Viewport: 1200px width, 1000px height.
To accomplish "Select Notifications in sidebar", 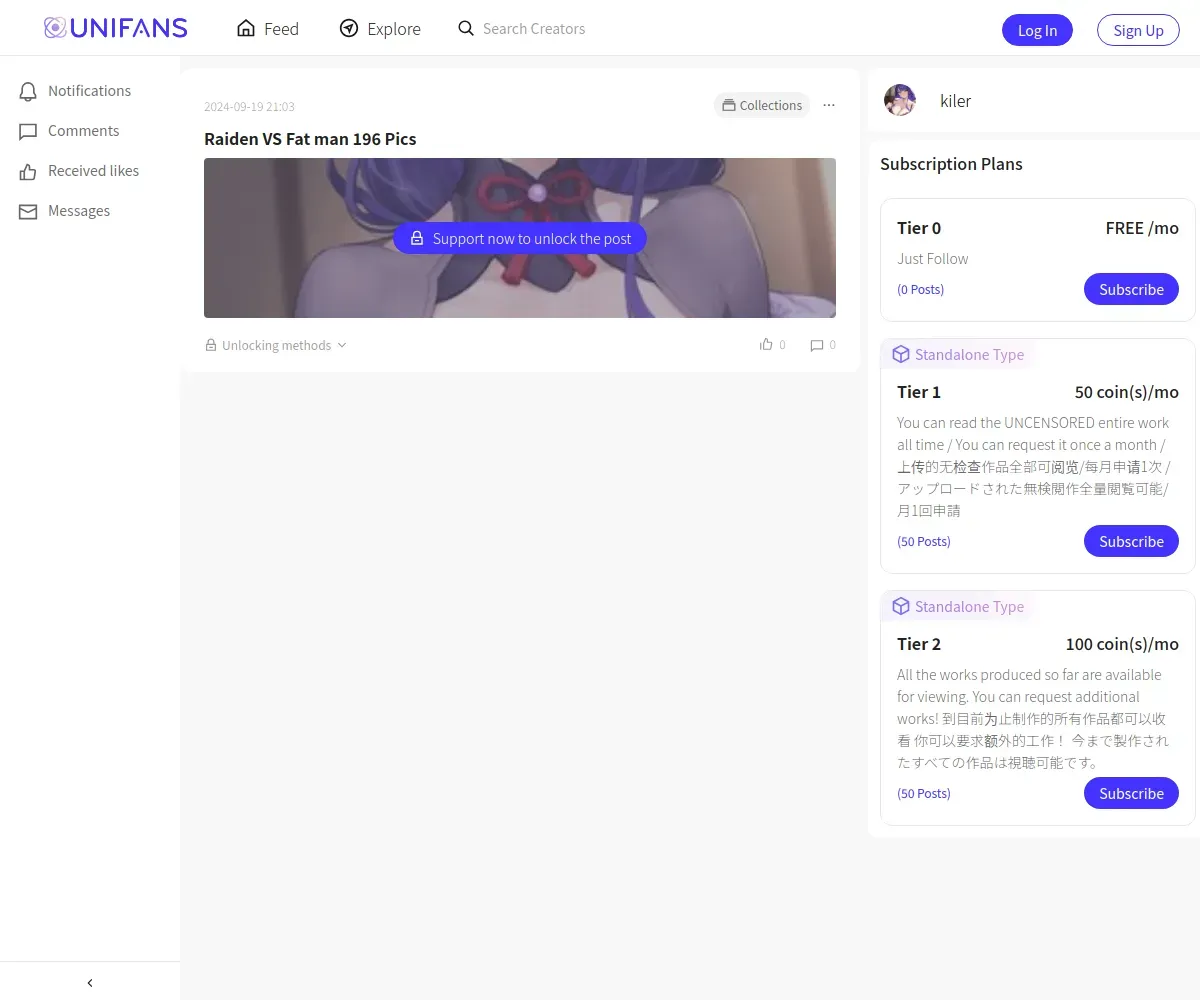I will coord(90,91).
